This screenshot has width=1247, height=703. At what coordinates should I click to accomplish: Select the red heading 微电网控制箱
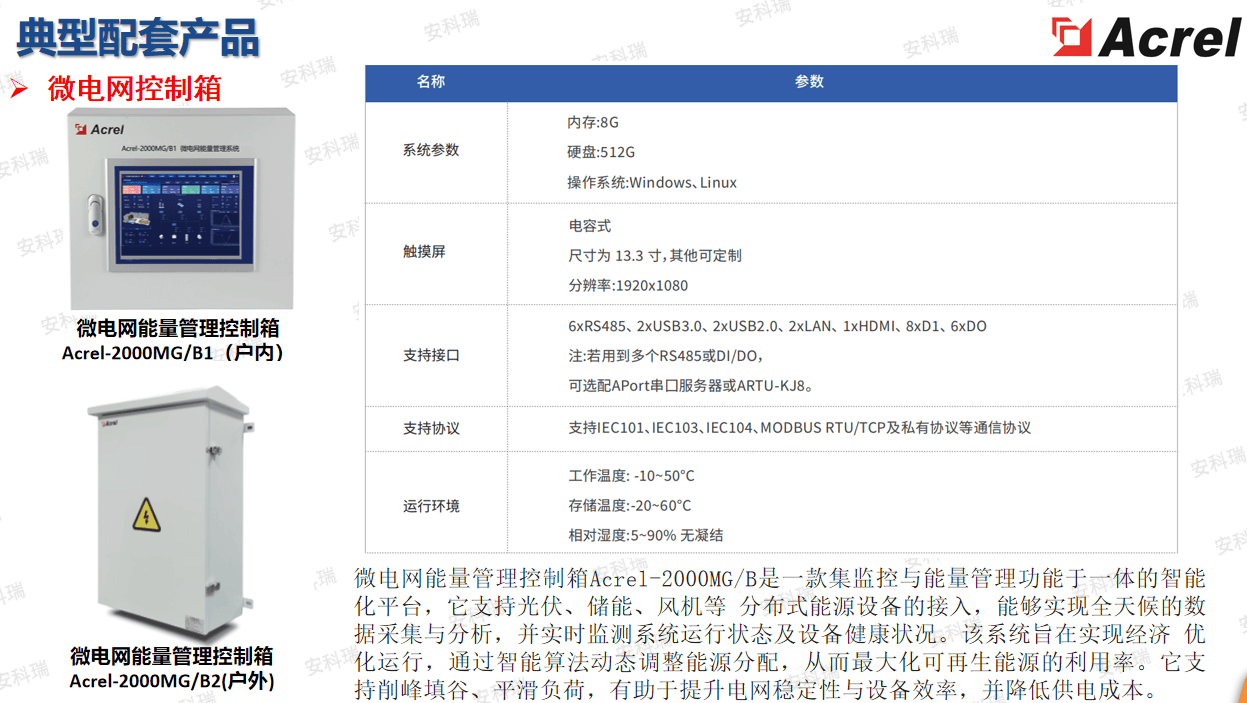134,88
